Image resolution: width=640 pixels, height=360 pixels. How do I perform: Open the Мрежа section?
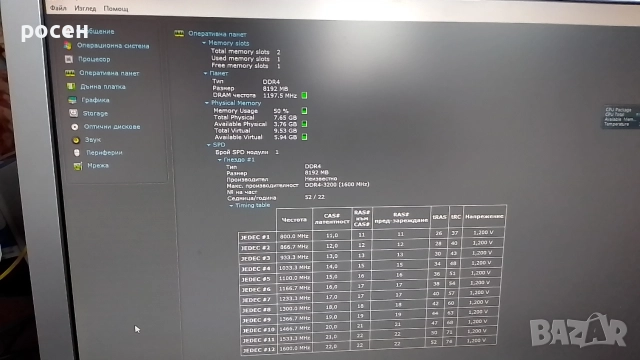click(98, 166)
